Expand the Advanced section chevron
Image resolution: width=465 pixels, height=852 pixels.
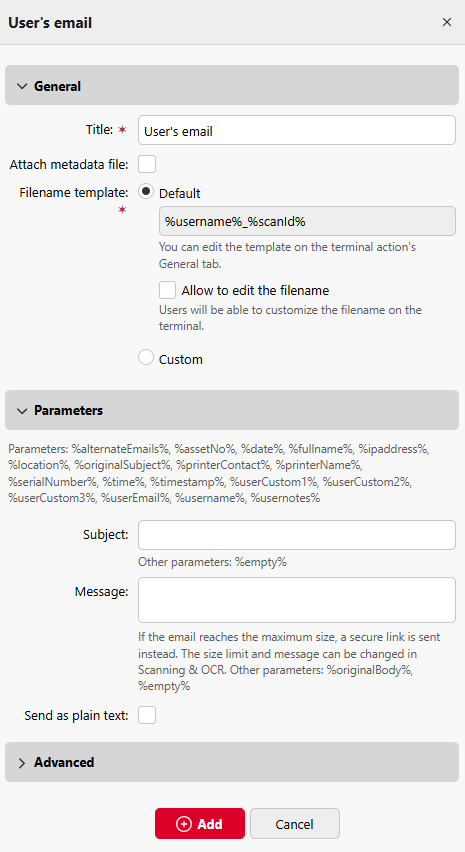pyautogui.click(x=22, y=763)
